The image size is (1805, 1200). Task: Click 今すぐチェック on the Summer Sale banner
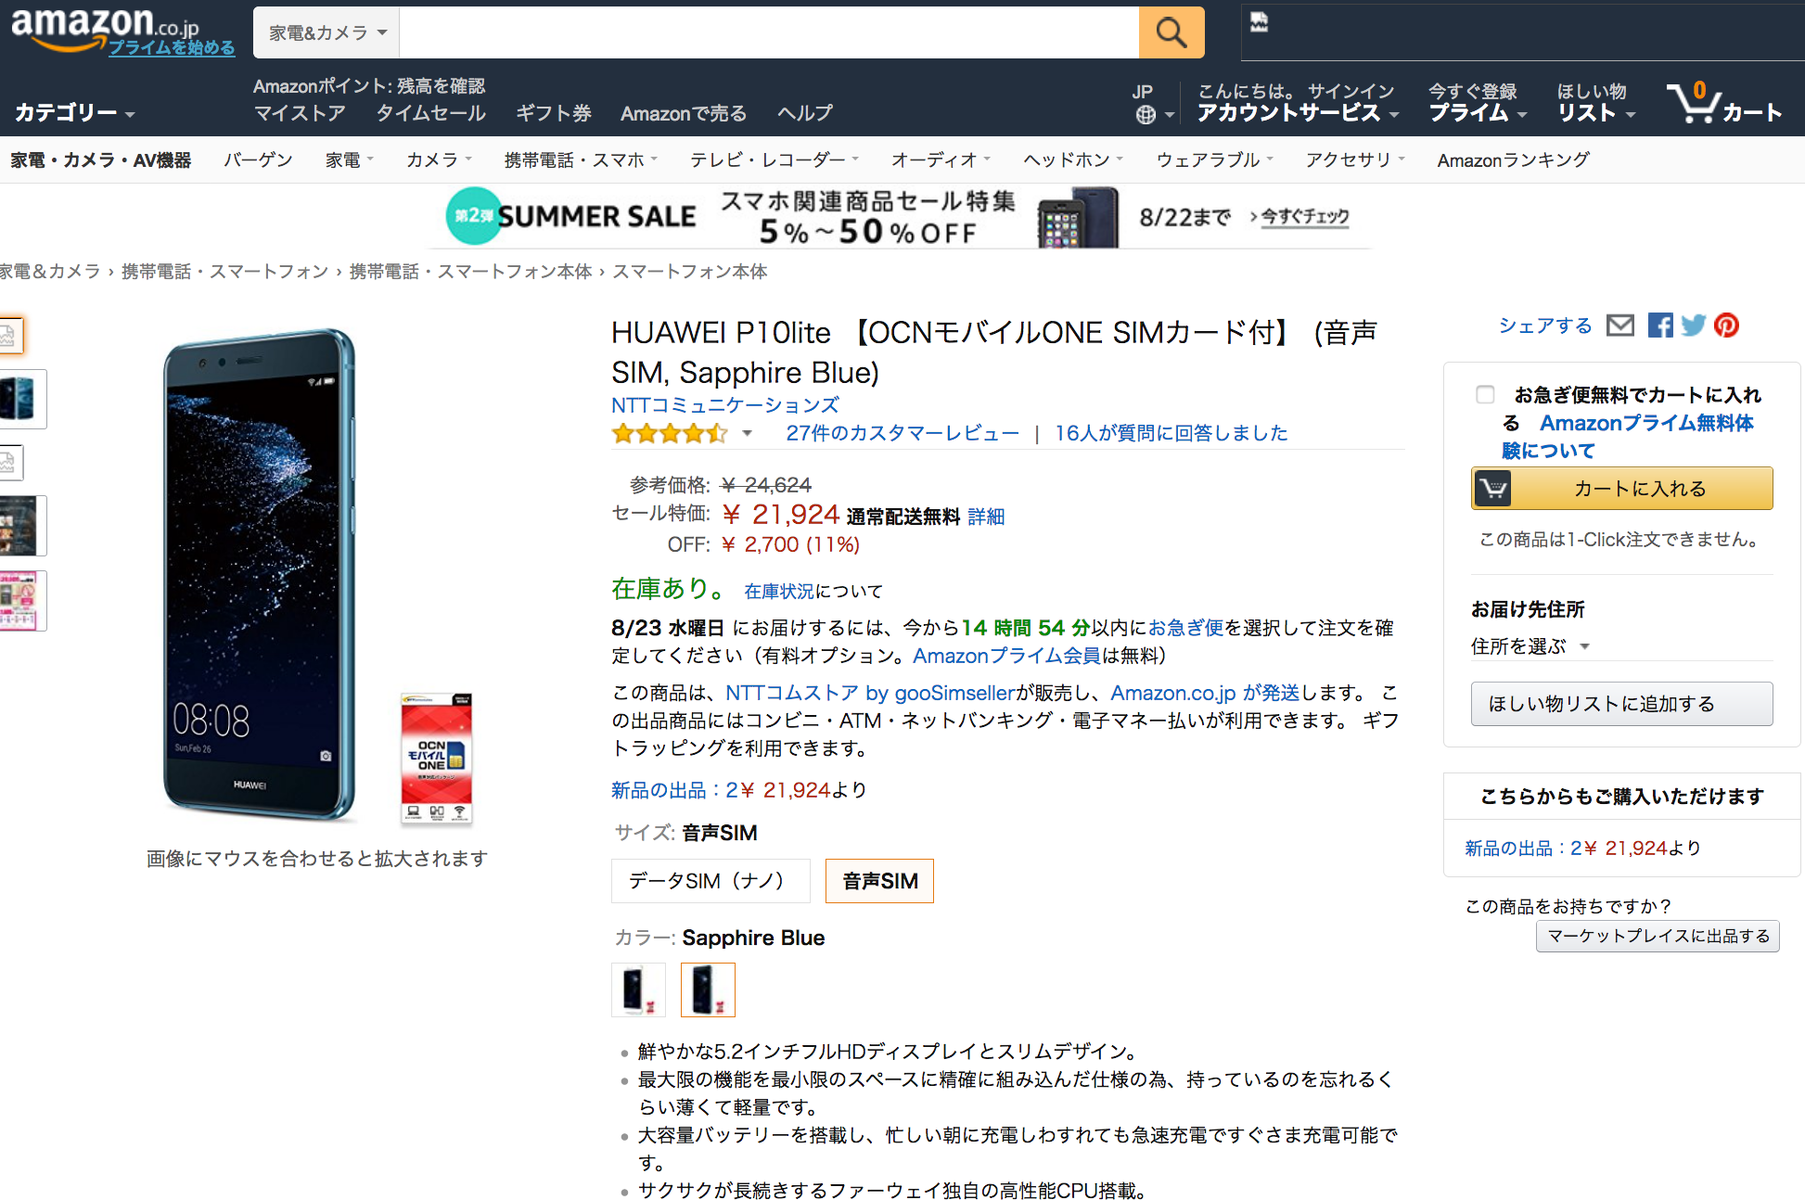[x=1304, y=216]
